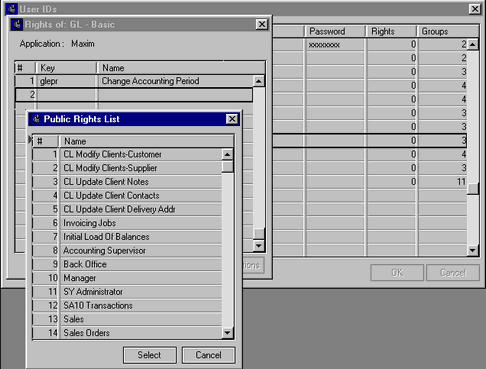Image resolution: width=486 pixels, height=369 pixels.
Task: Select CL Modify Clients-Supplier right
Action: pos(127,168)
